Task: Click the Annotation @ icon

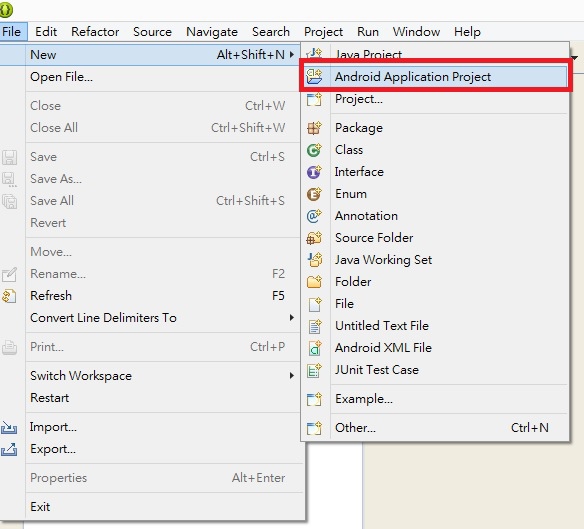Action: pos(314,216)
